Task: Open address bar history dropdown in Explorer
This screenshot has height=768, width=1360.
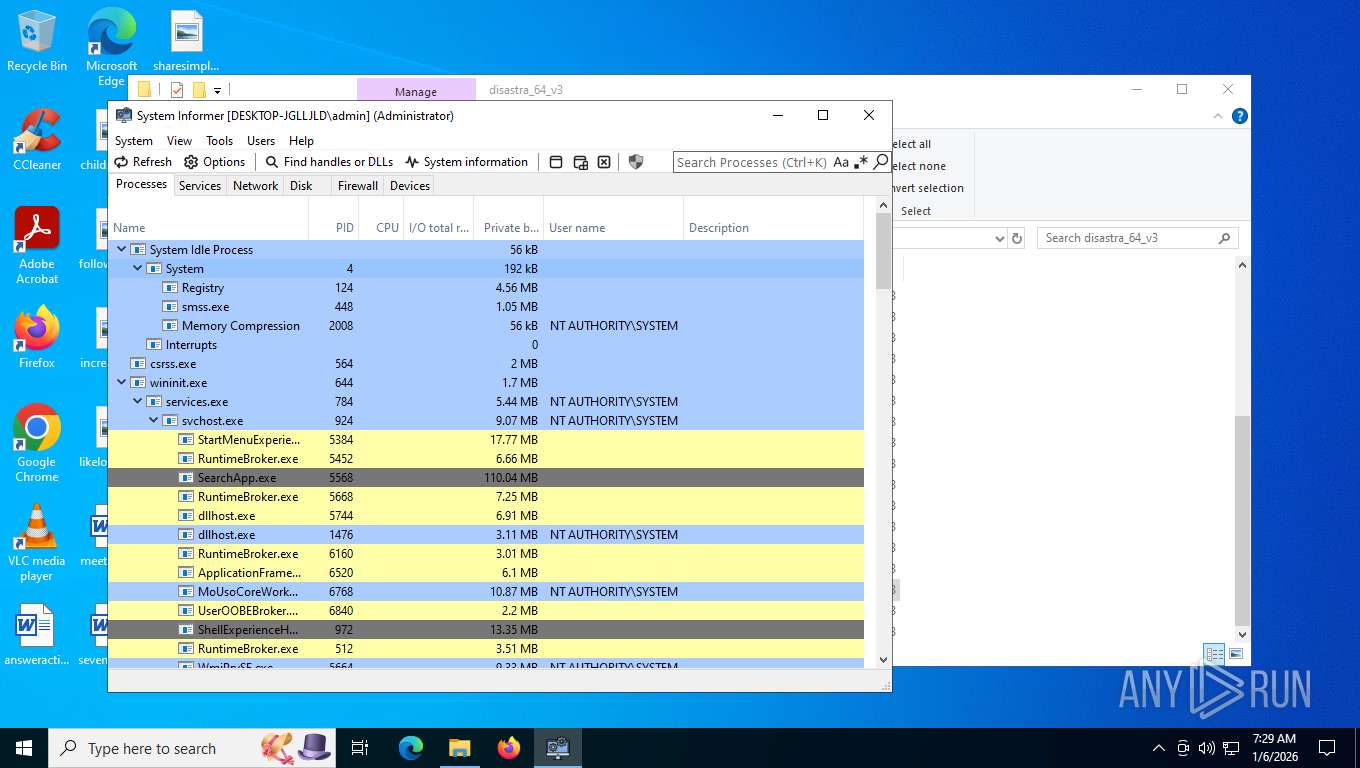Action: pyautogui.click(x=1000, y=238)
